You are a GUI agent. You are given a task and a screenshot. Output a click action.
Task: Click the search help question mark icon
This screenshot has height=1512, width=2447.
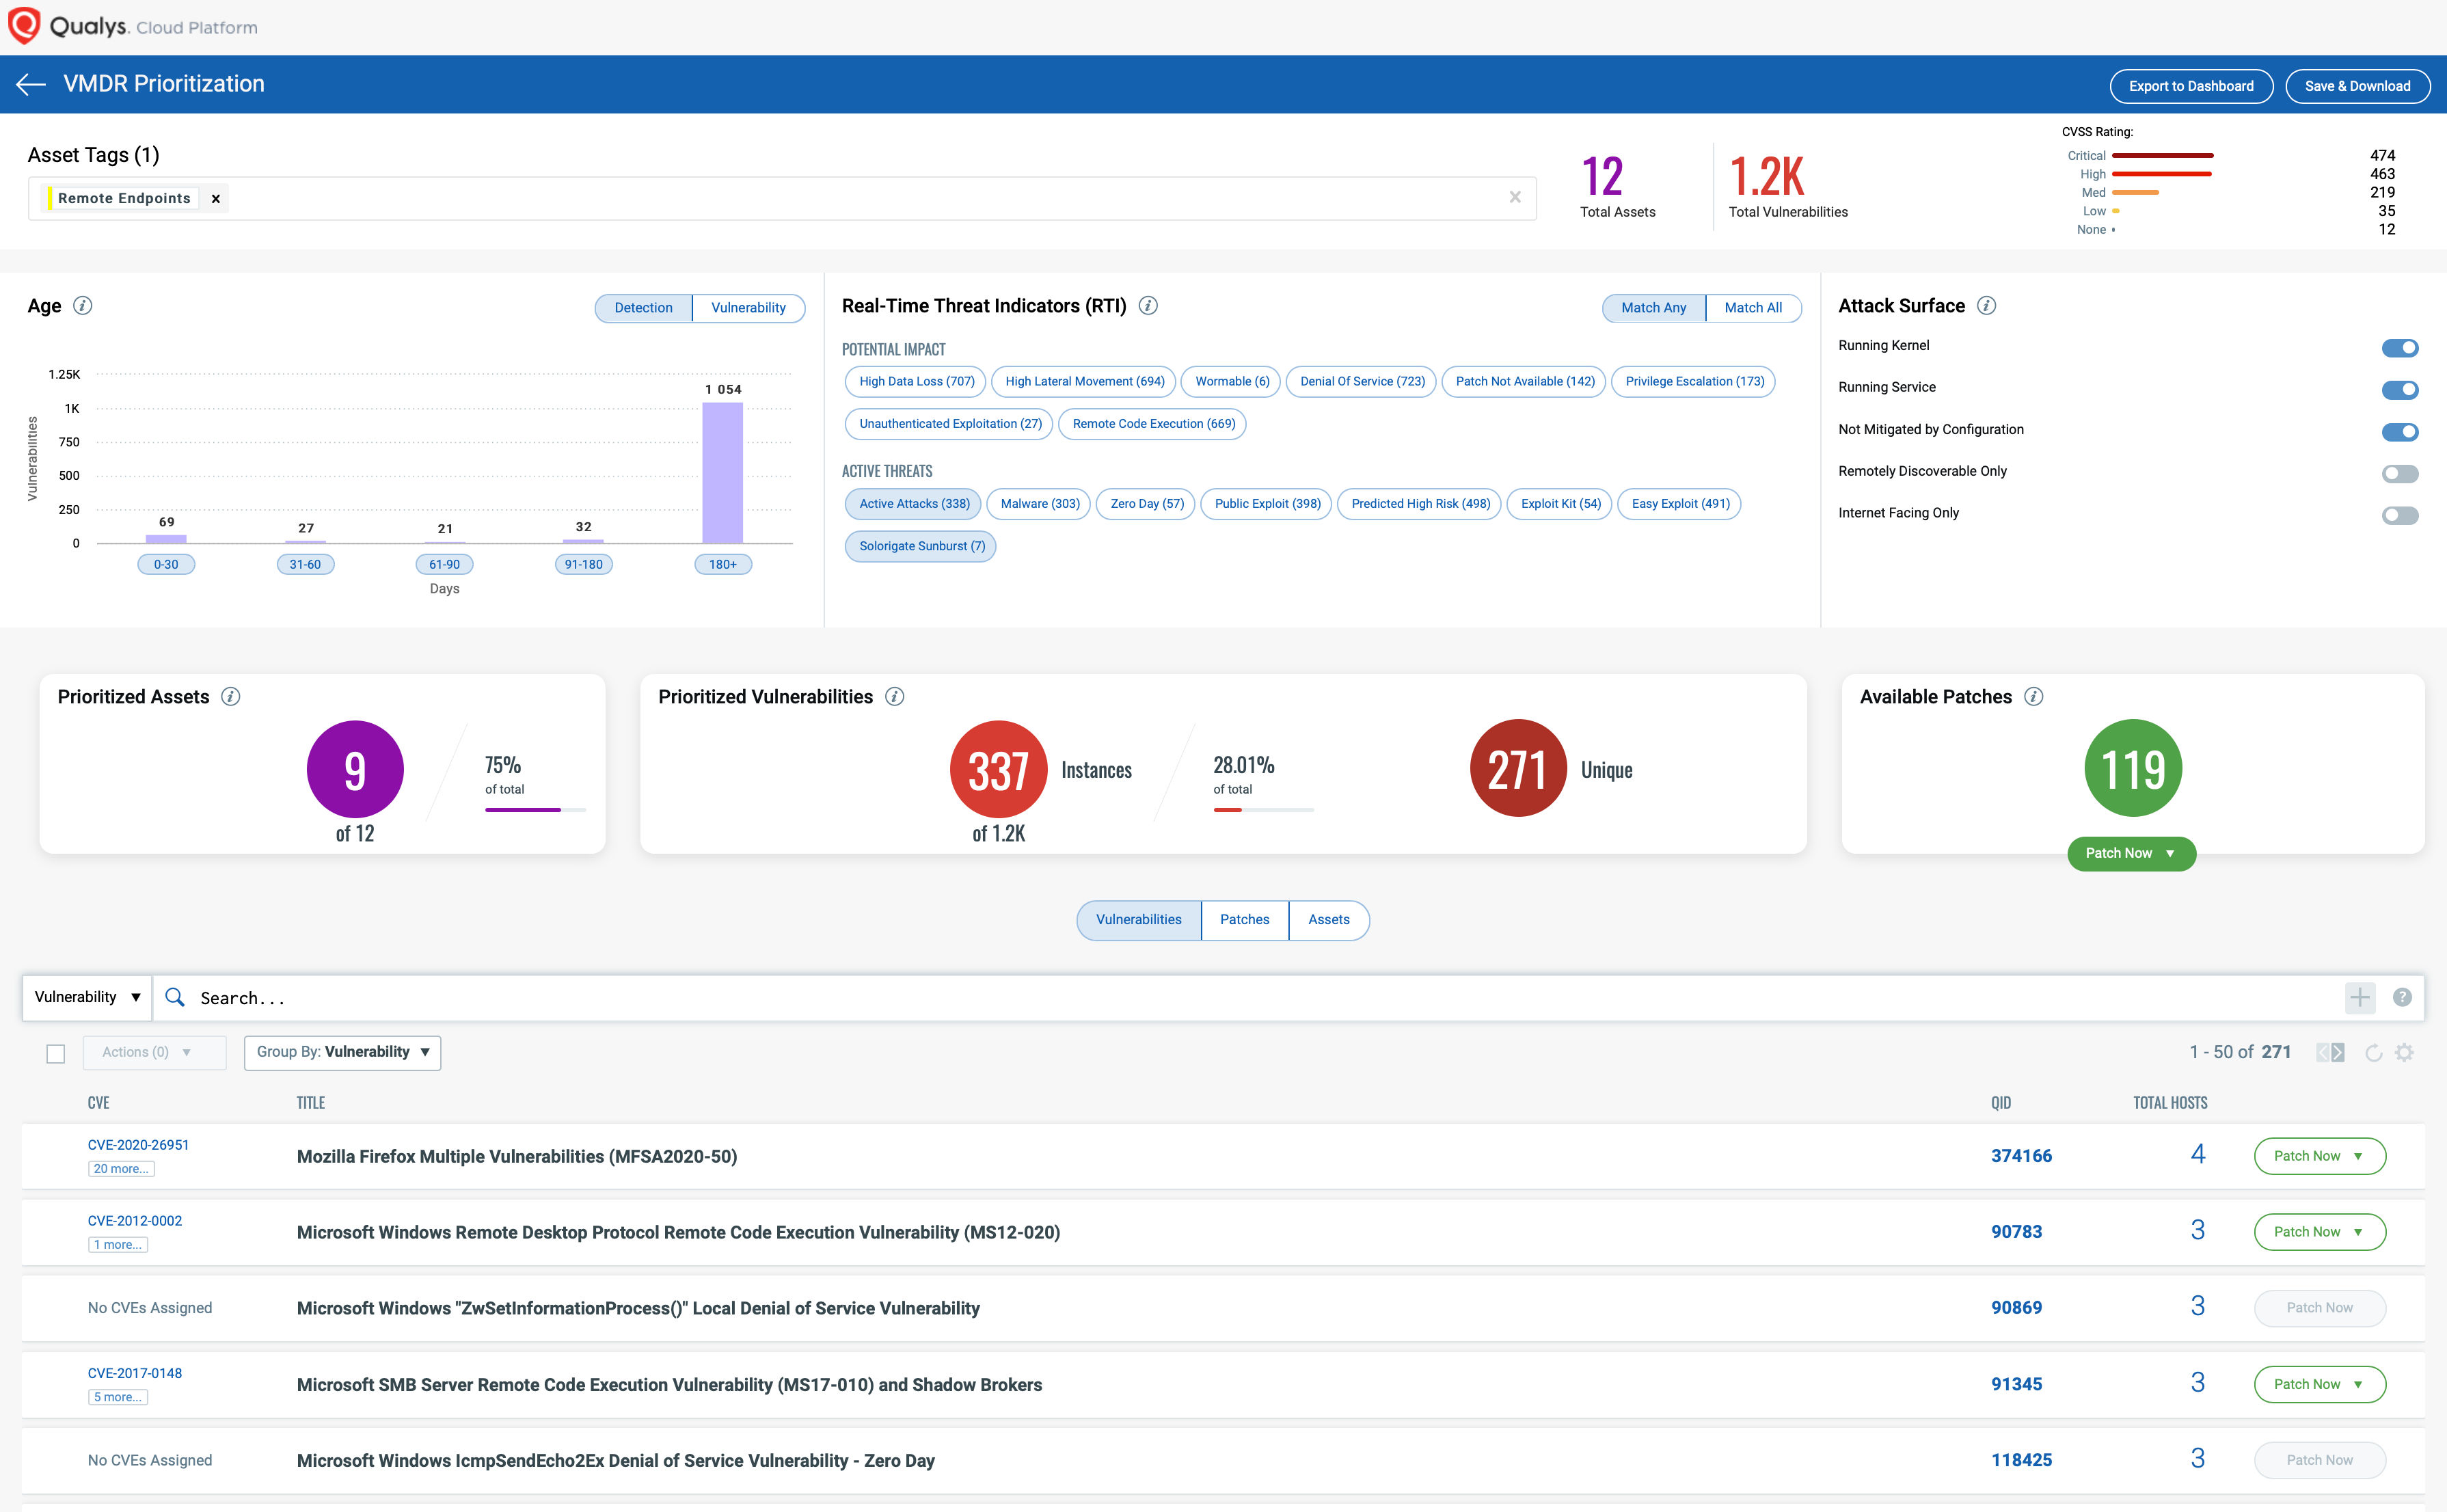coord(2402,997)
